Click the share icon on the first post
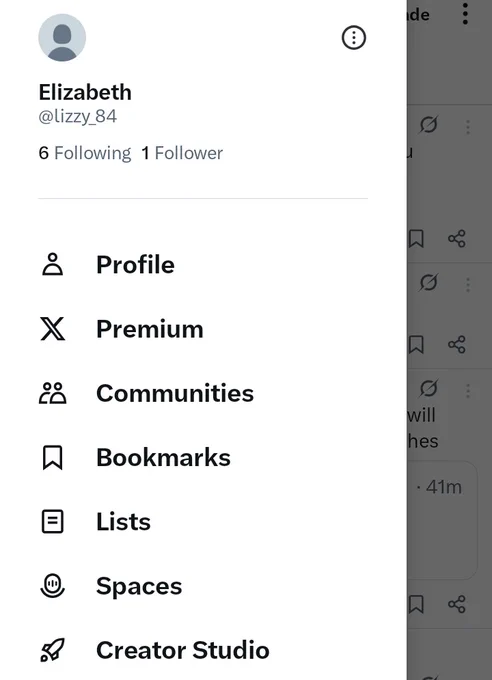Viewport: 492px width, 680px height. [x=456, y=239]
